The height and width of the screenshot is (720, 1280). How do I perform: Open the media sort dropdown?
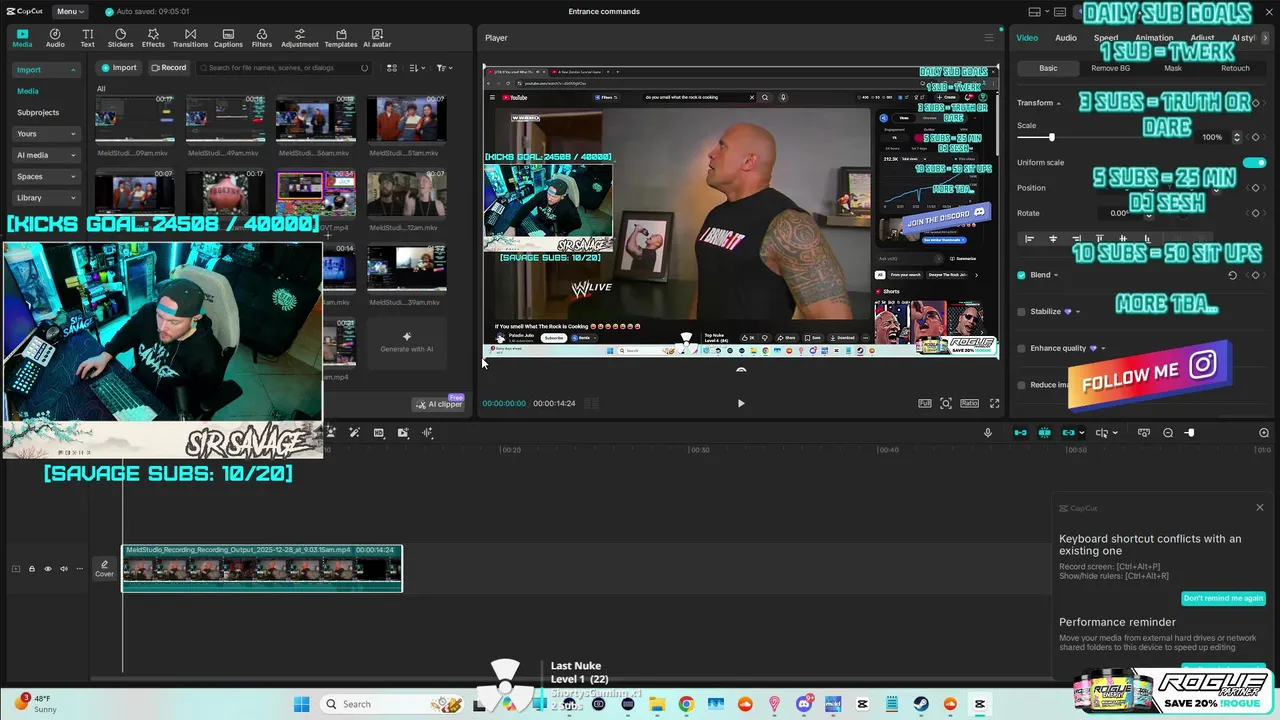pos(417,68)
